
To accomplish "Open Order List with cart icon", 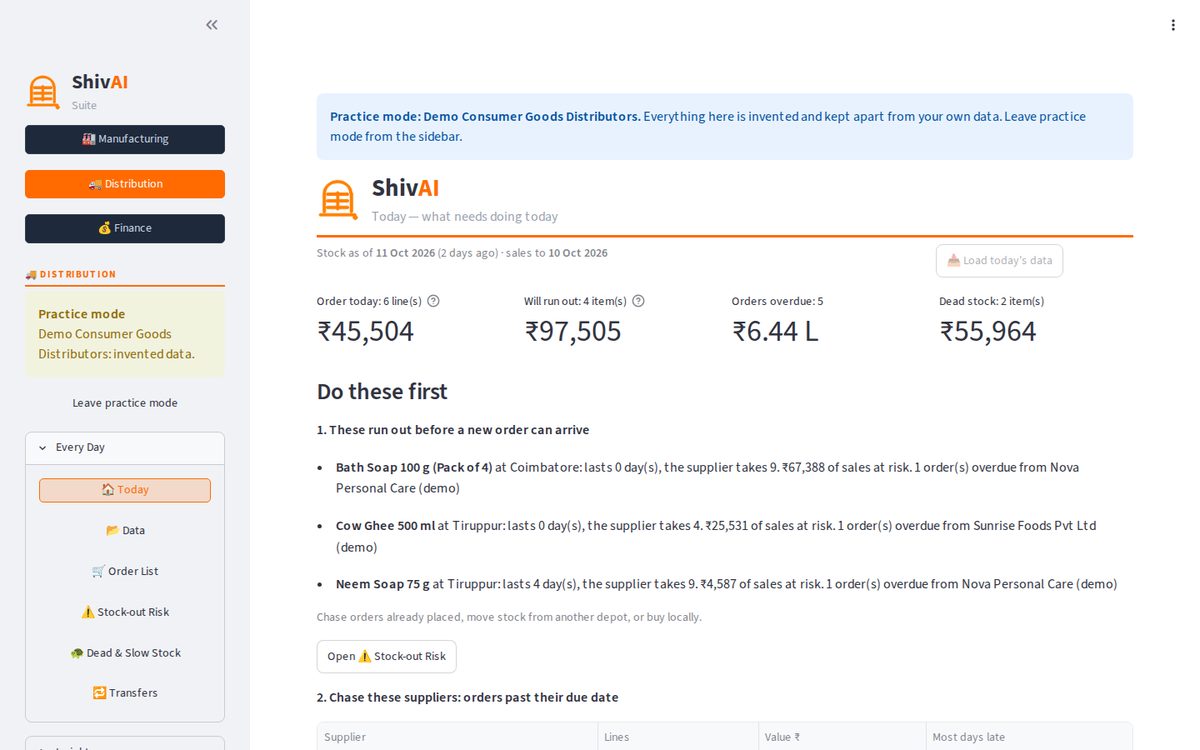I will click(x=125, y=571).
